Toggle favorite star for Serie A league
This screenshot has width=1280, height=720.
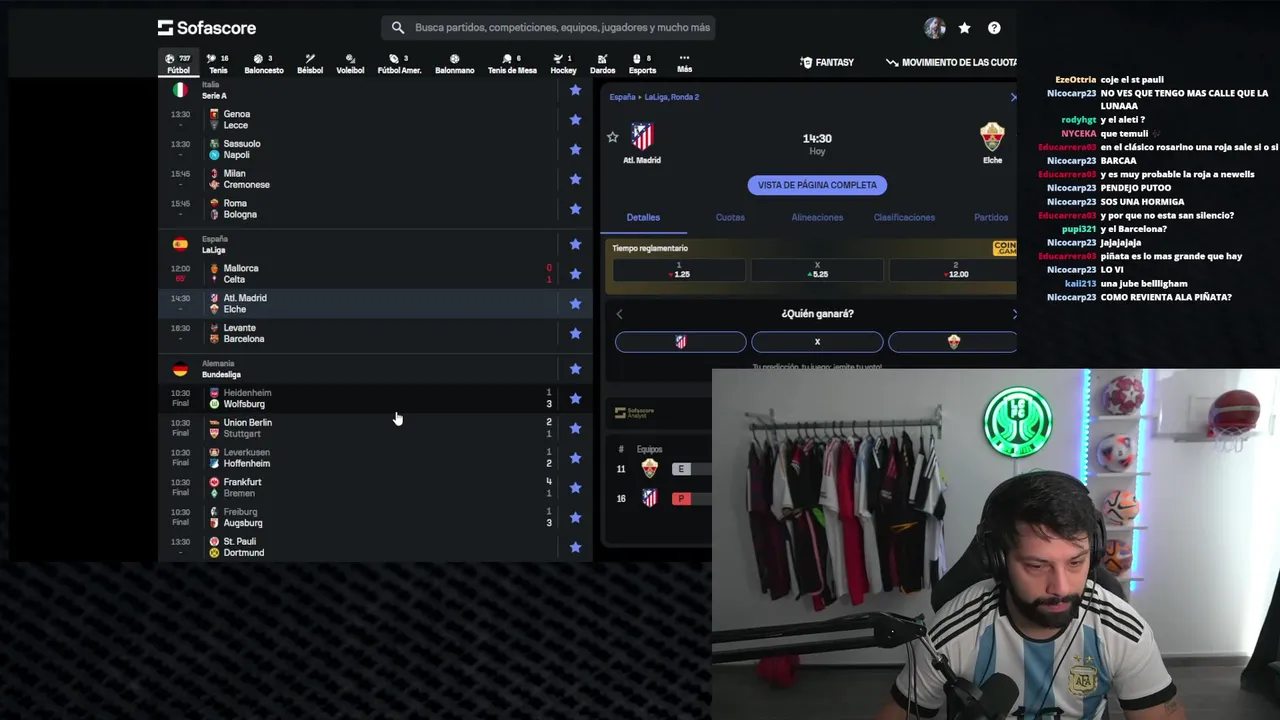575,90
